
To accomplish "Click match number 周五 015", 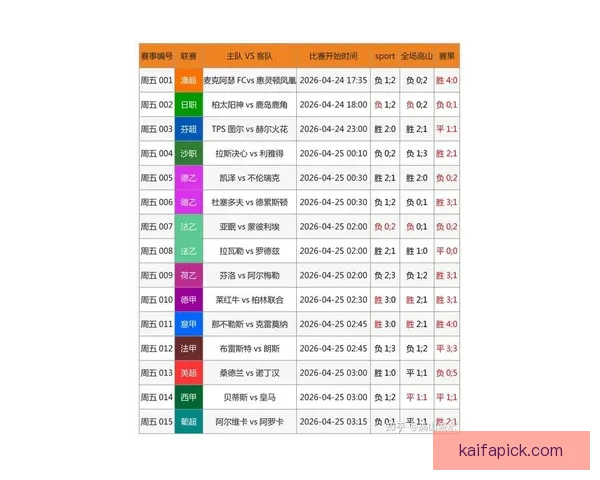I will pyautogui.click(x=157, y=421).
